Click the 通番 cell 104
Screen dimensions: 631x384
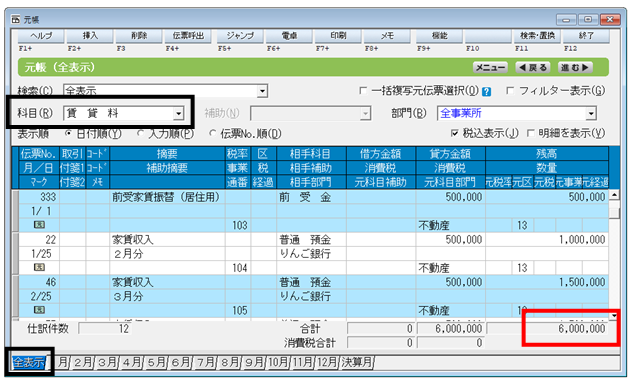pyautogui.click(x=238, y=268)
